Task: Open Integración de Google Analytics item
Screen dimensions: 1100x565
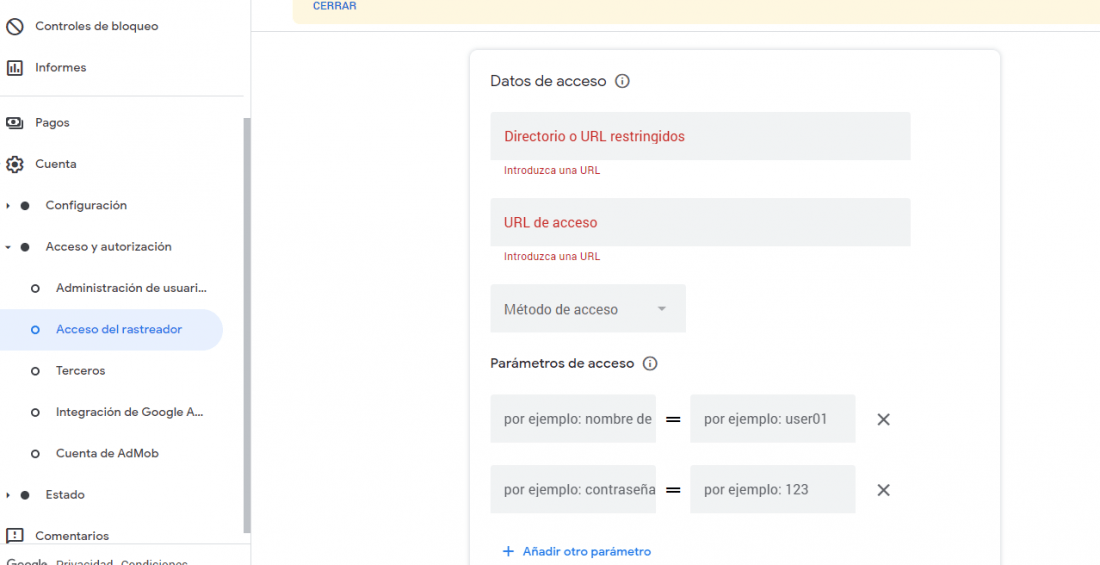Action: click(130, 412)
